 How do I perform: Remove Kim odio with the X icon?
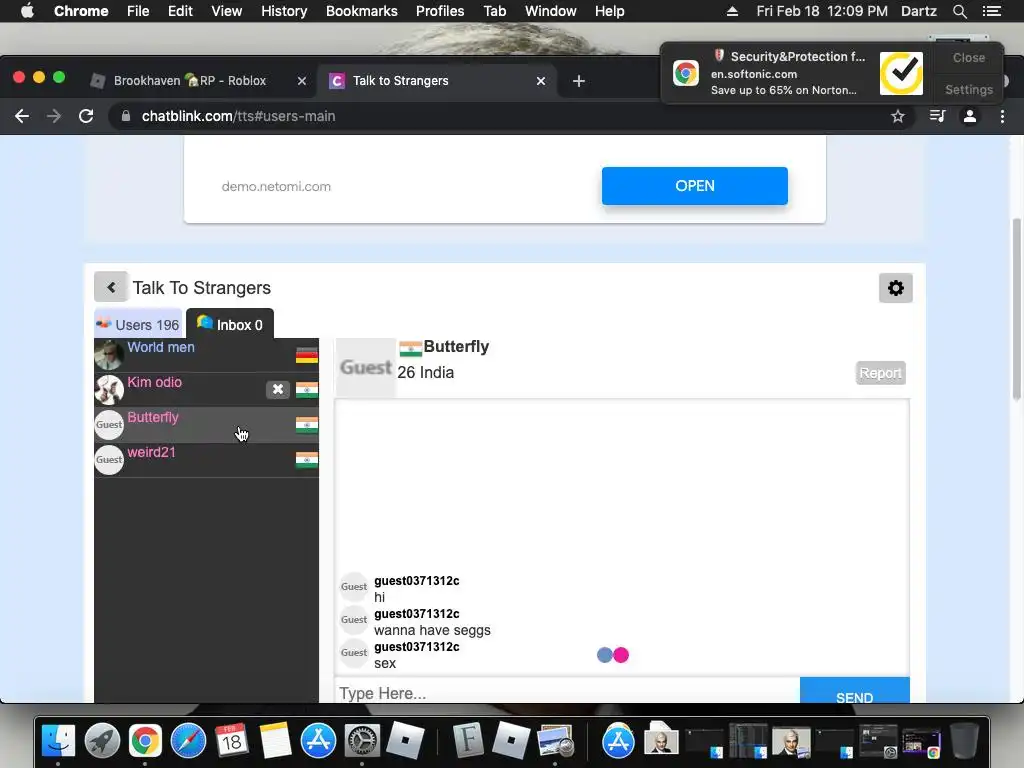click(278, 389)
